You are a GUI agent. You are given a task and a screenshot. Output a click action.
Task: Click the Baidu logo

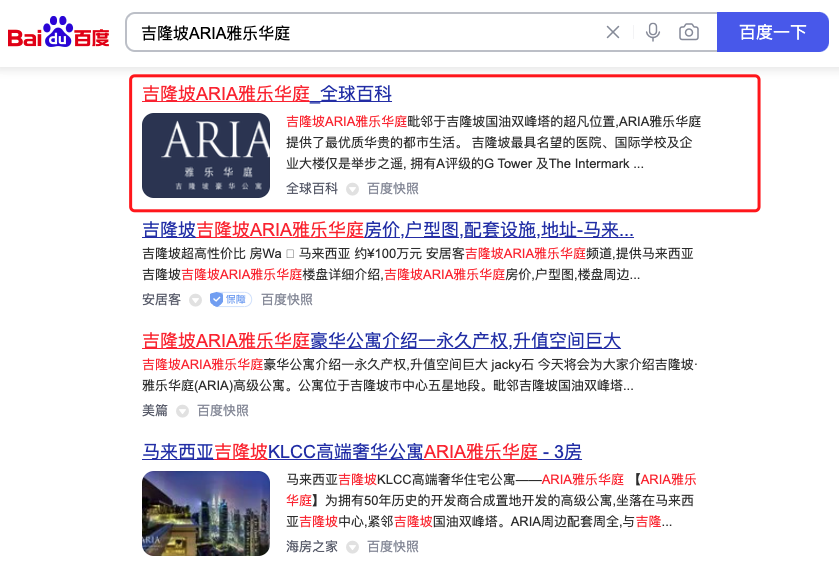(x=58, y=32)
